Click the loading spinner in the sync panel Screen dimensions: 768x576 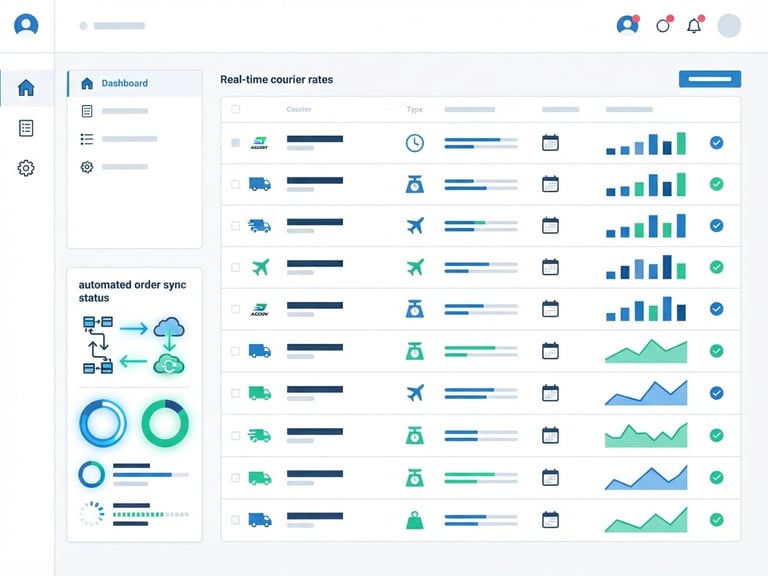[x=92, y=514]
